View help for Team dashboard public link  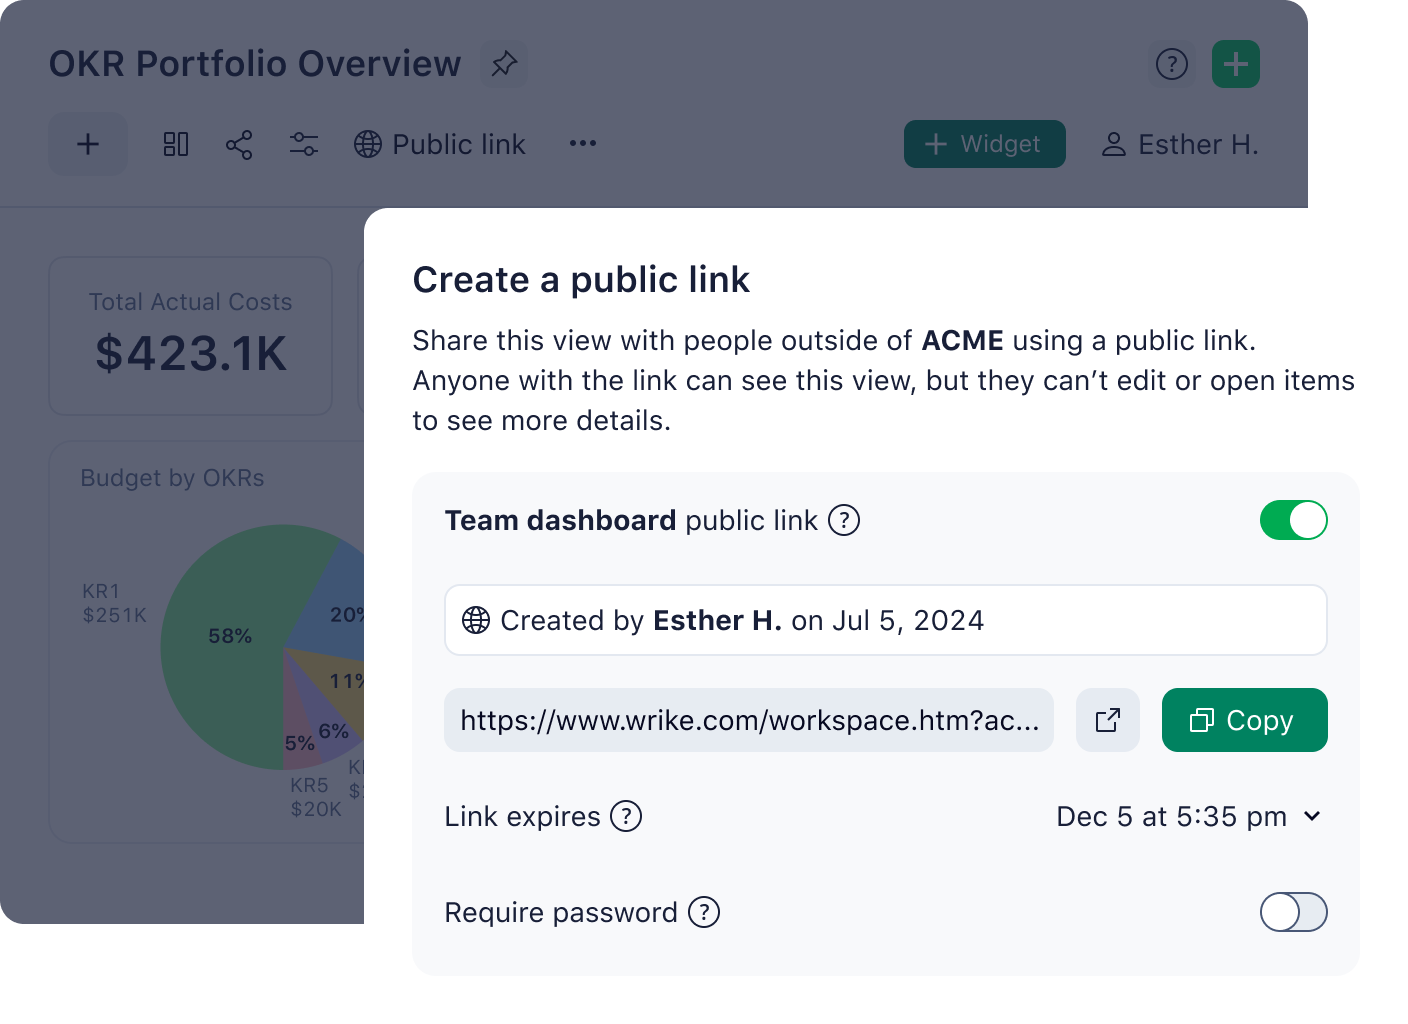(x=843, y=520)
